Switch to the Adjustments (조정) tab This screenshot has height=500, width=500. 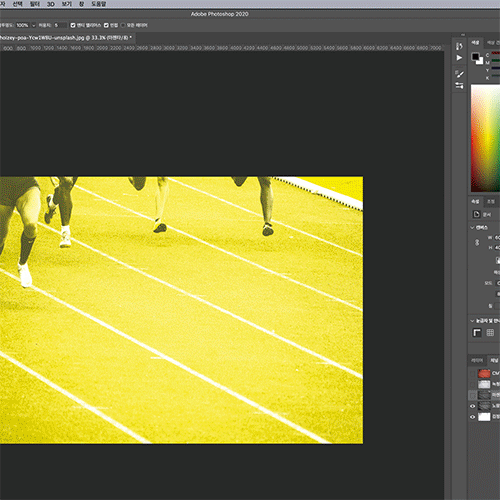click(x=491, y=202)
